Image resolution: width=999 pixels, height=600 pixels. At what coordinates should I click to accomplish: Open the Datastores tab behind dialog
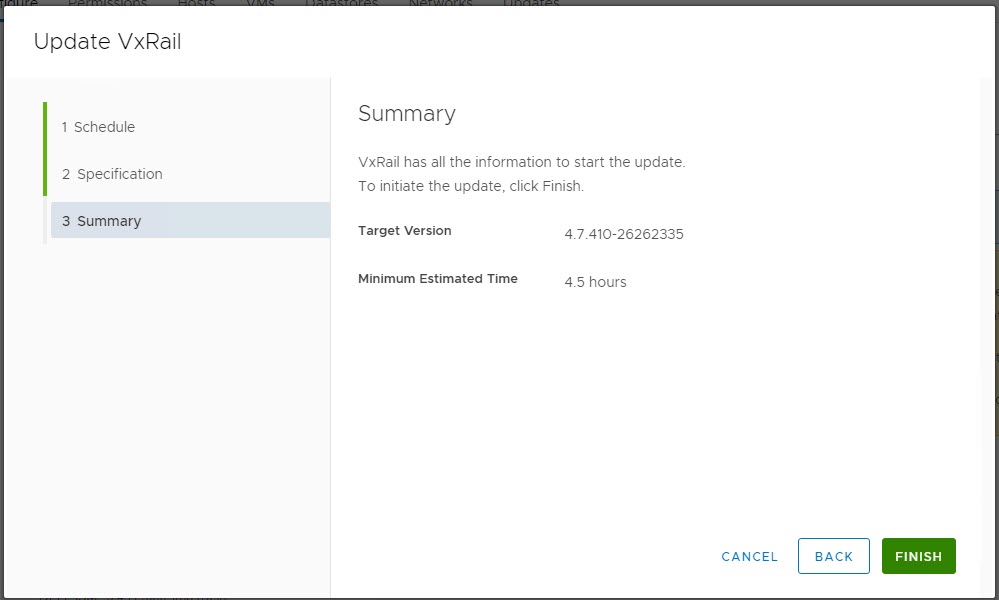pos(341,3)
